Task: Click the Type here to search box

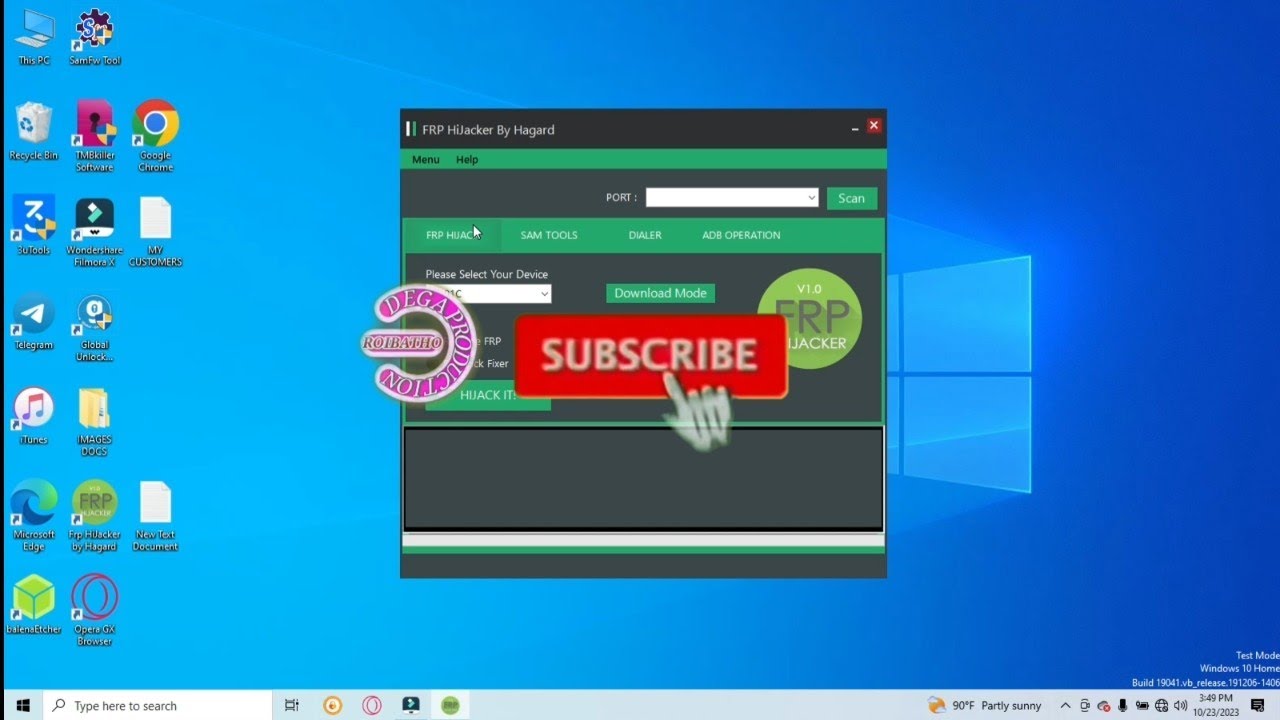Action: (158, 705)
